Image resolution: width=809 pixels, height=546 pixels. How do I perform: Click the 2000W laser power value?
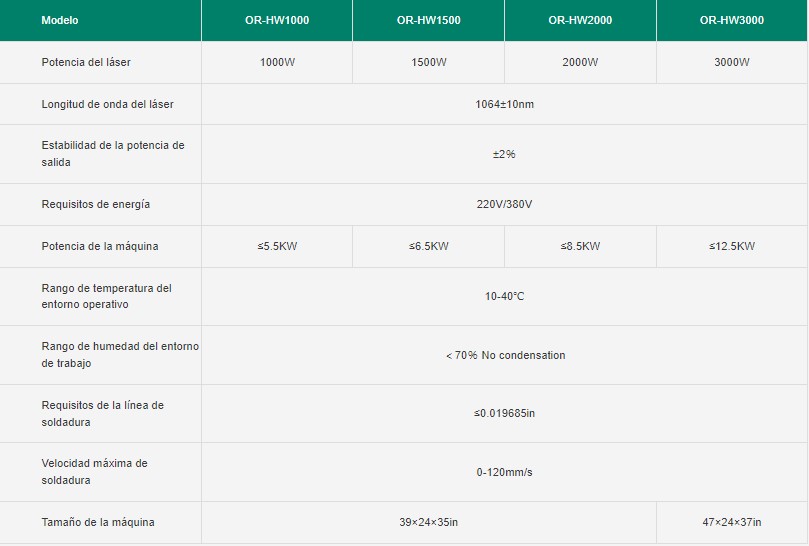[x=580, y=62]
